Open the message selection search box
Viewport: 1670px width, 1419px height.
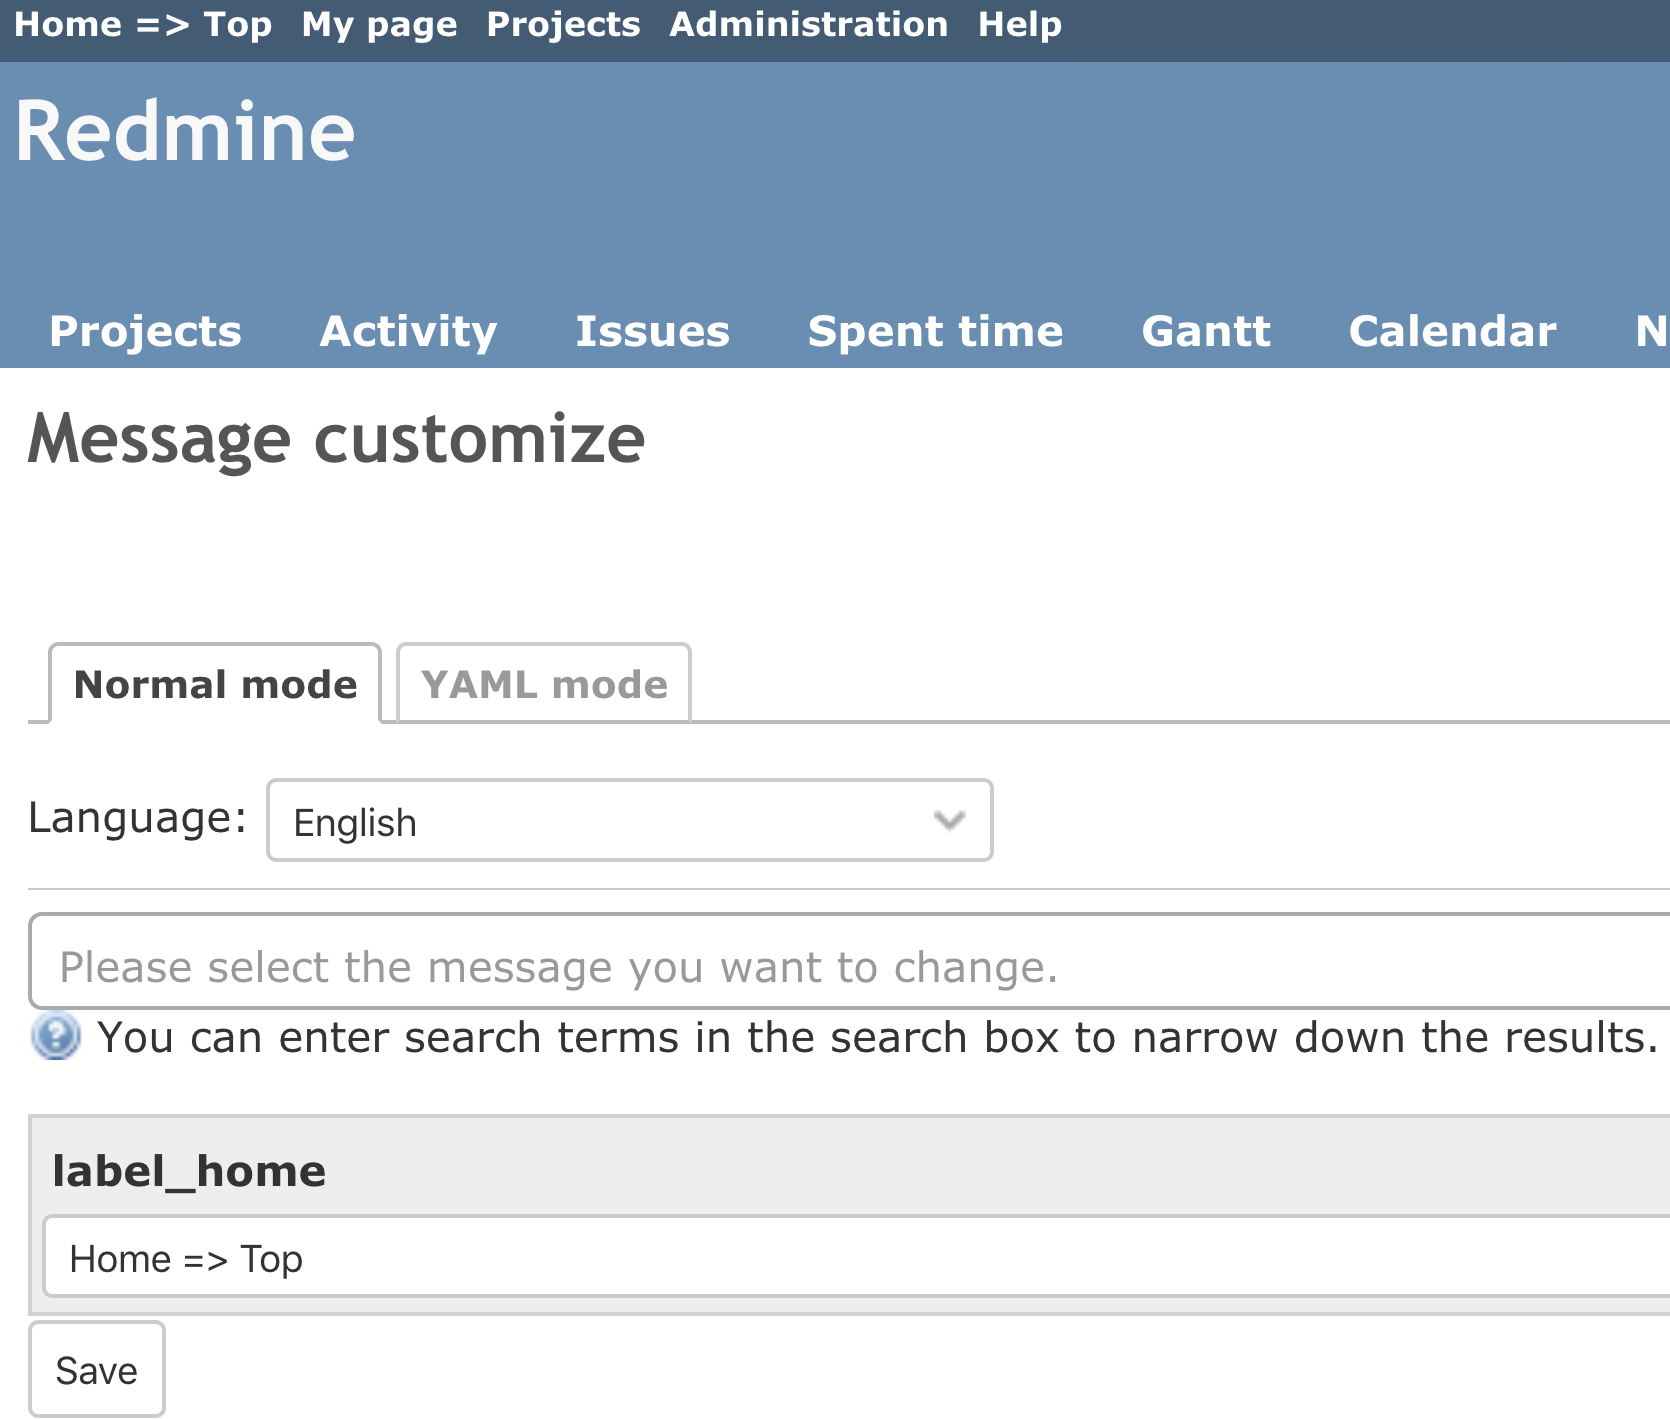(x=850, y=966)
